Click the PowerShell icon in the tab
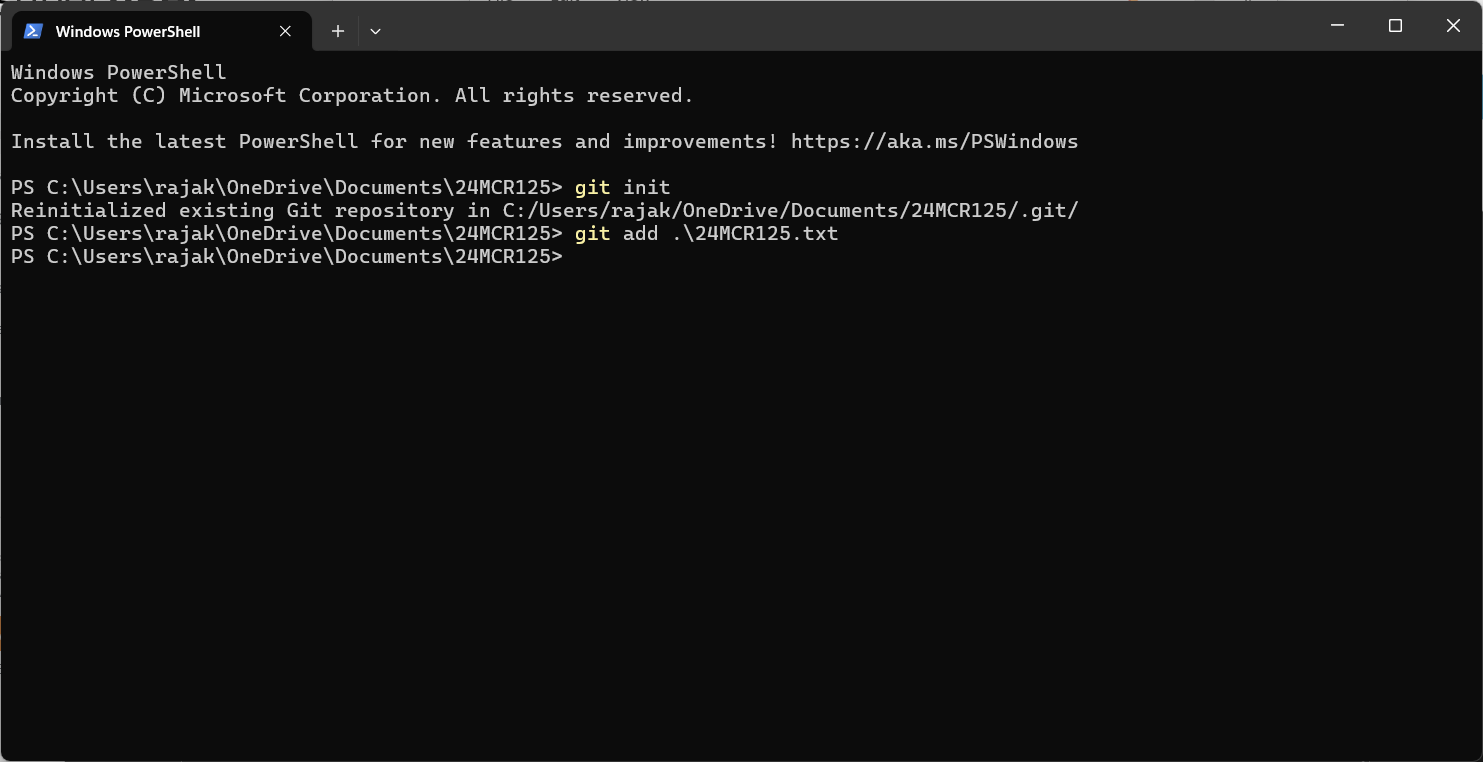The image size is (1483, 762). point(33,31)
